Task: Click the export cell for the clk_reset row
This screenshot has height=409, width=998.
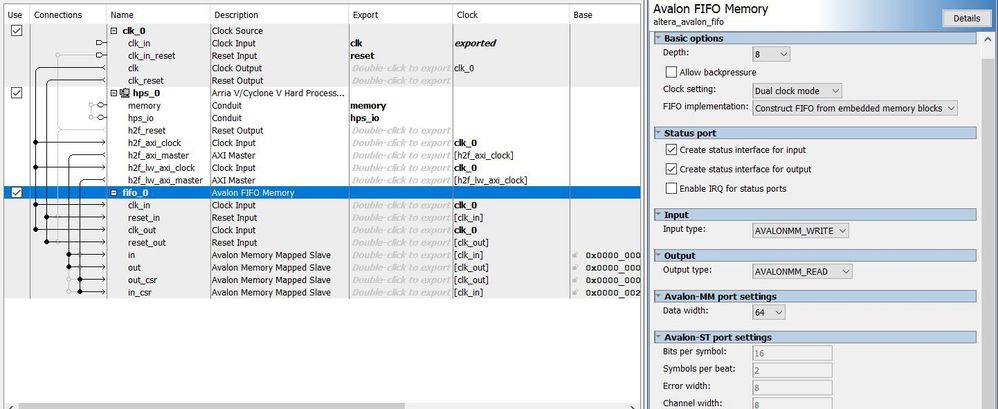Action: [401, 81]
